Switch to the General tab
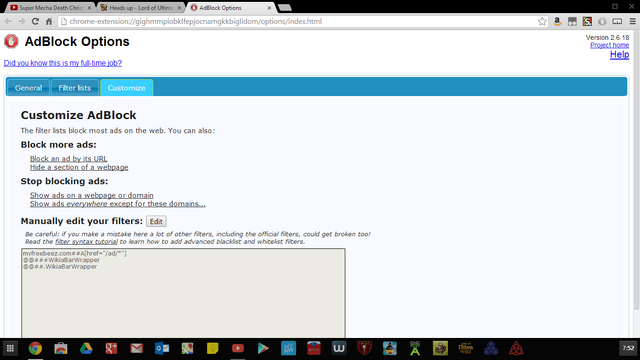The image size is (640, 360). coord(29,88)
